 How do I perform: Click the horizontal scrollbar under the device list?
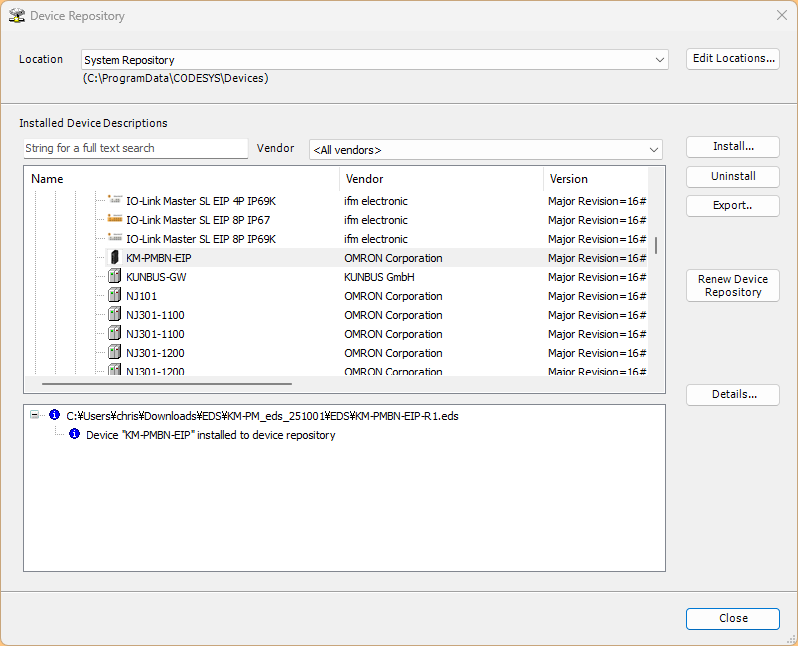166,383
